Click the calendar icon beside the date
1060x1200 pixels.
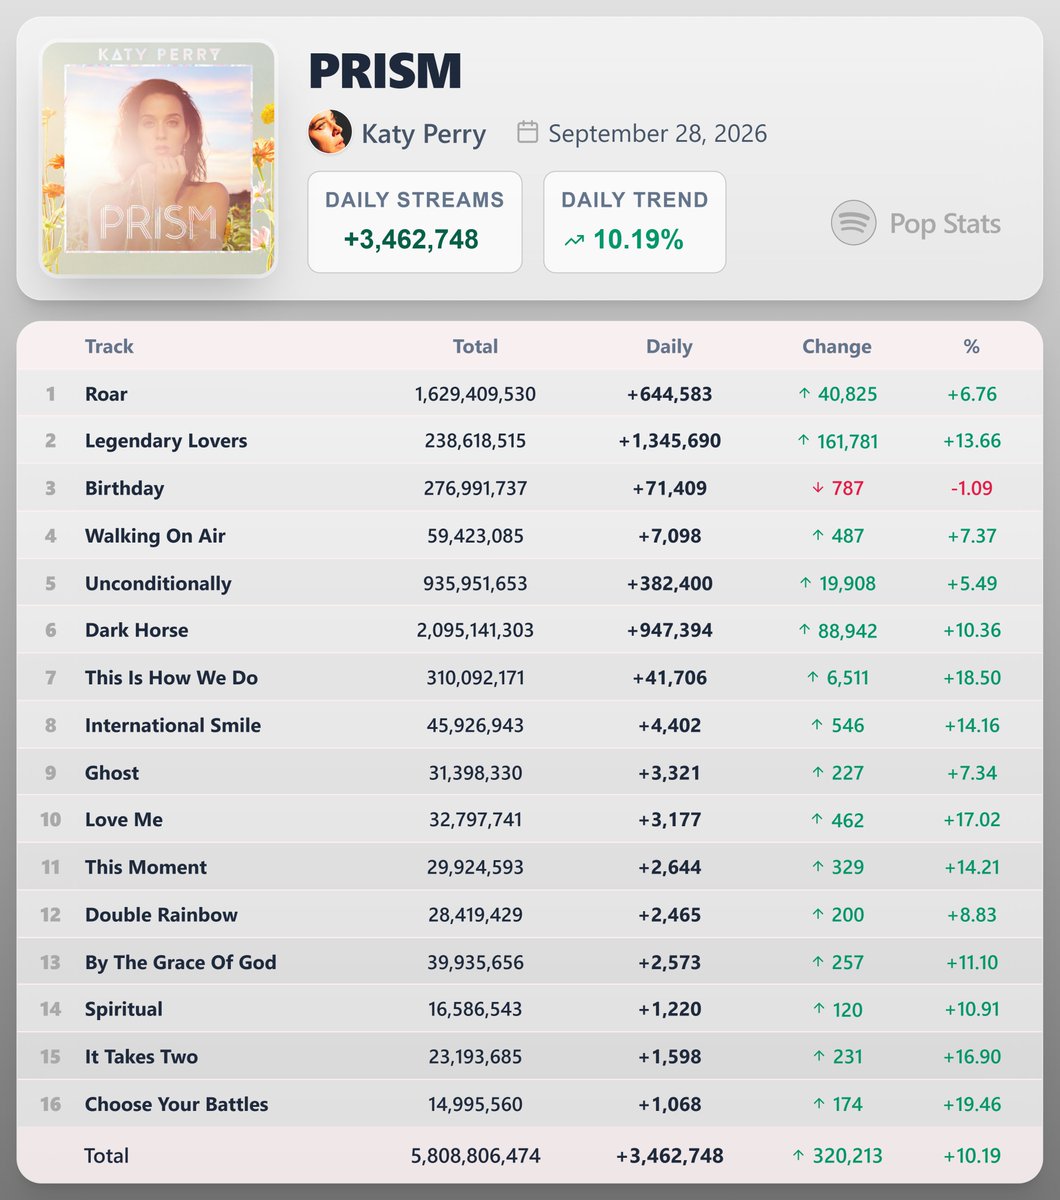527,132
